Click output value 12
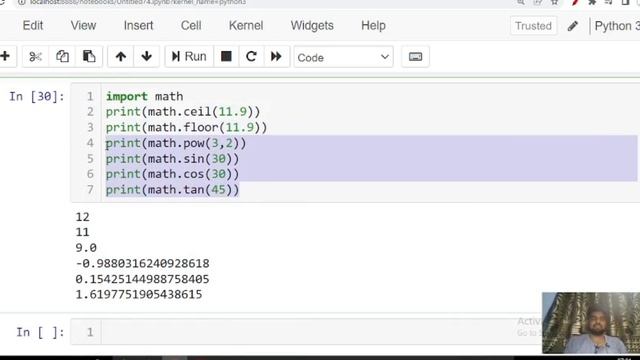 [82, 217]
